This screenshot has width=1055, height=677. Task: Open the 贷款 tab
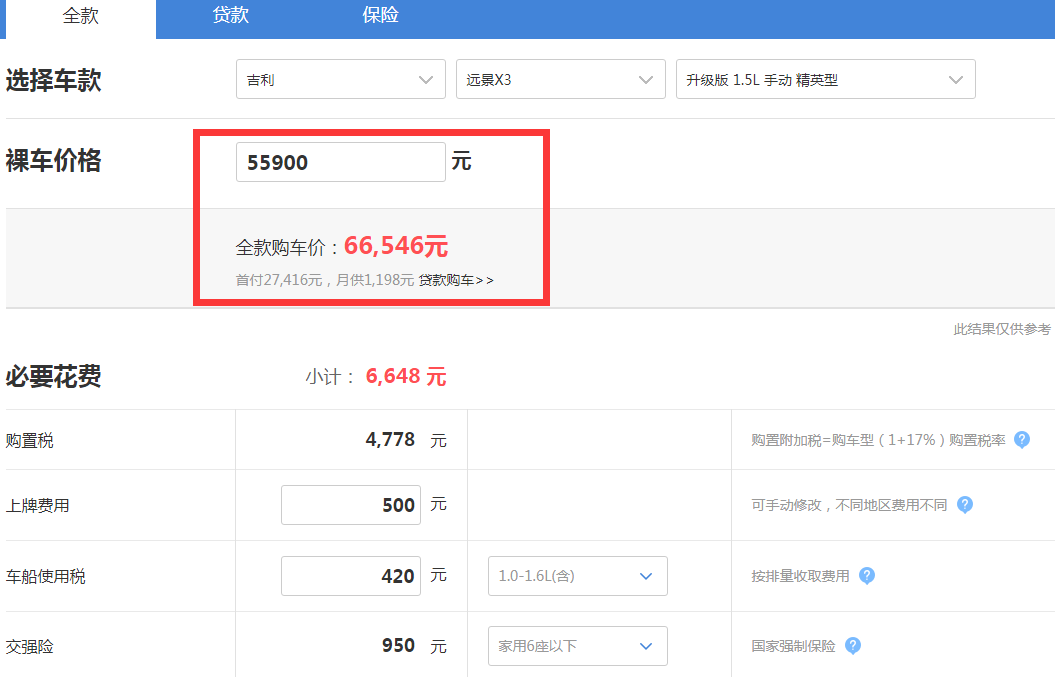point(231,15)
